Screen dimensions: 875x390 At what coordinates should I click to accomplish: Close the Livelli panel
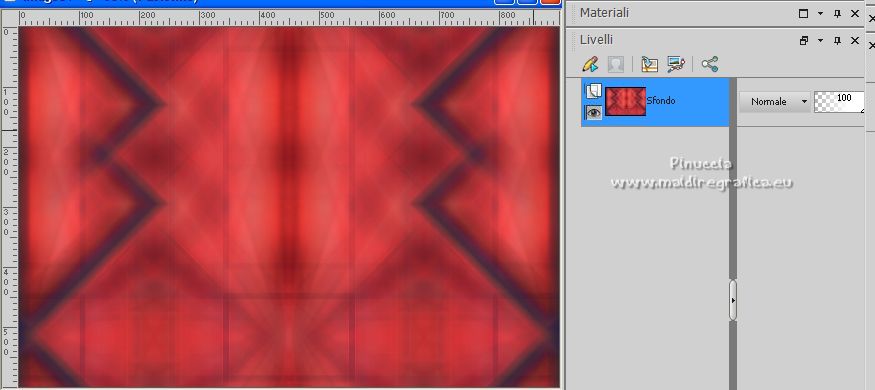(854, 41)
